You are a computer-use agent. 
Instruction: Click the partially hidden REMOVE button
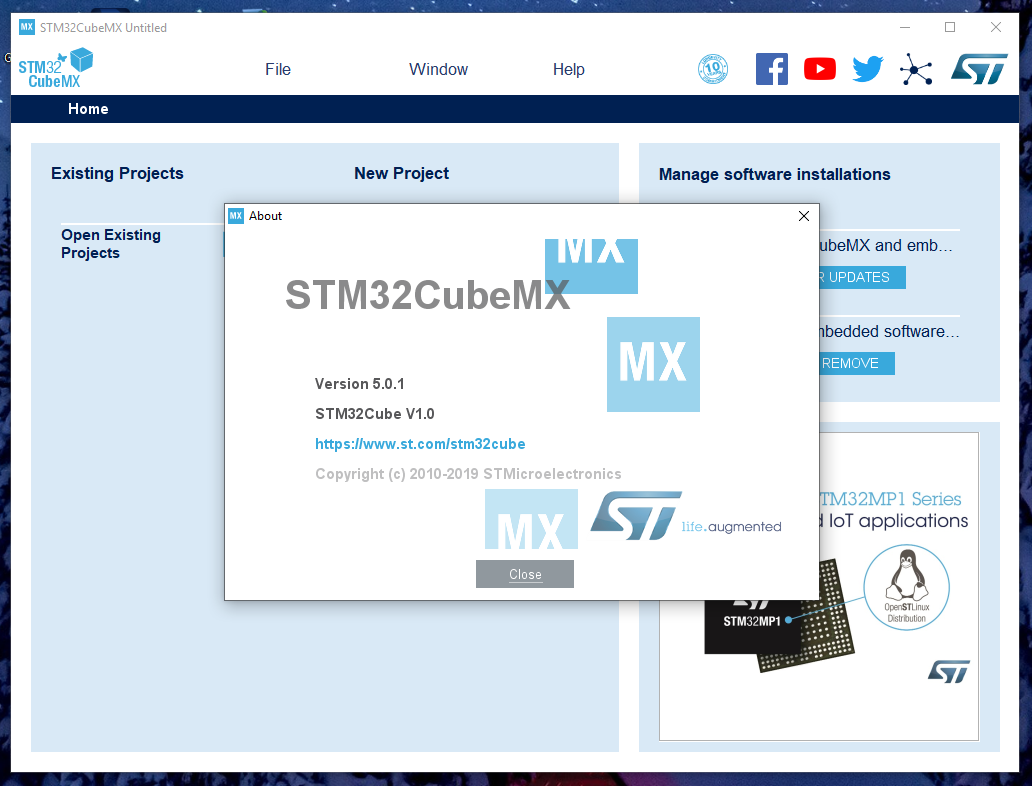pyautogui.click(x=857, y=363)
